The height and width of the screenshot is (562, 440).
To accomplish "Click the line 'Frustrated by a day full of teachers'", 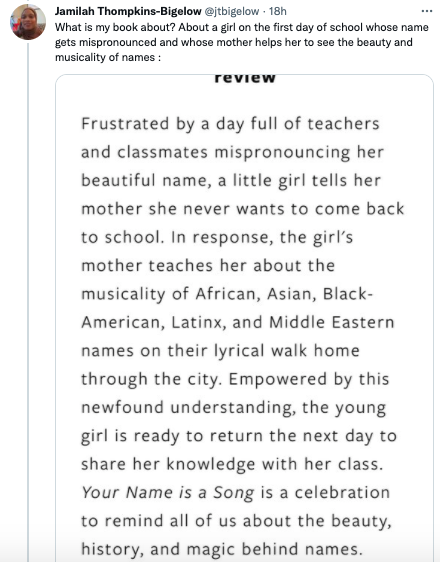I will (230, 124).
